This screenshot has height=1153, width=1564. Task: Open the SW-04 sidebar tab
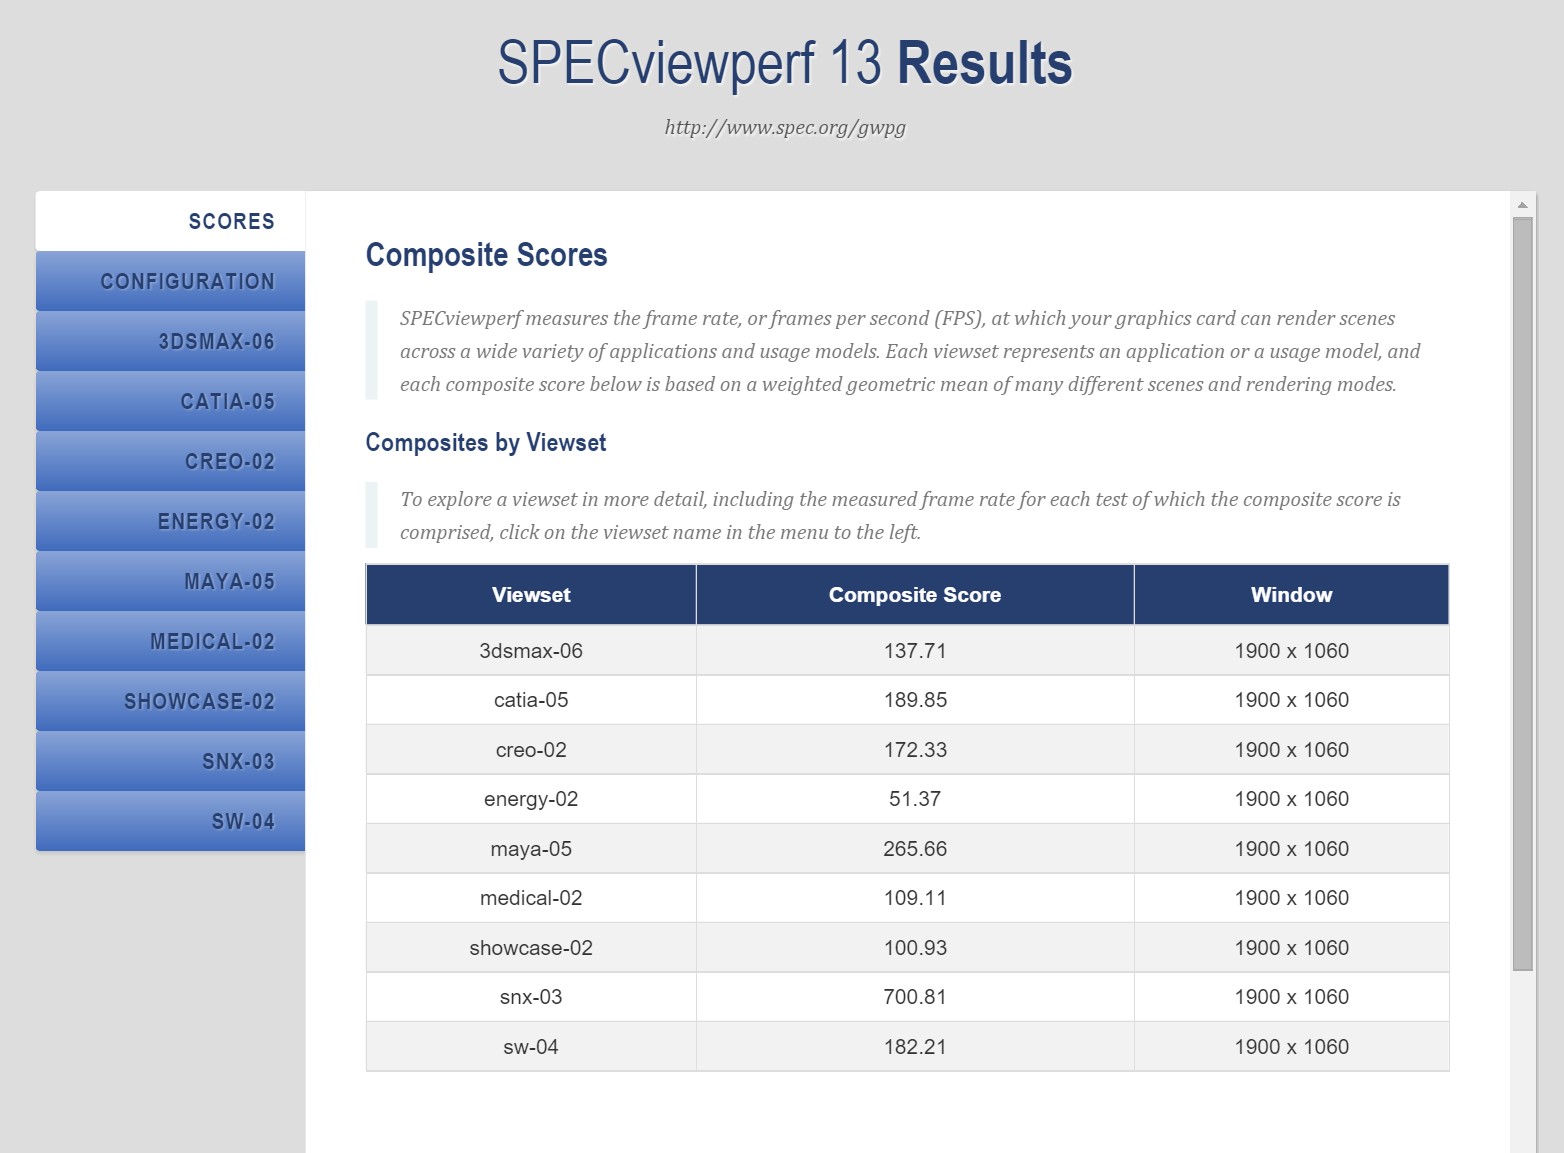(170, 821)
